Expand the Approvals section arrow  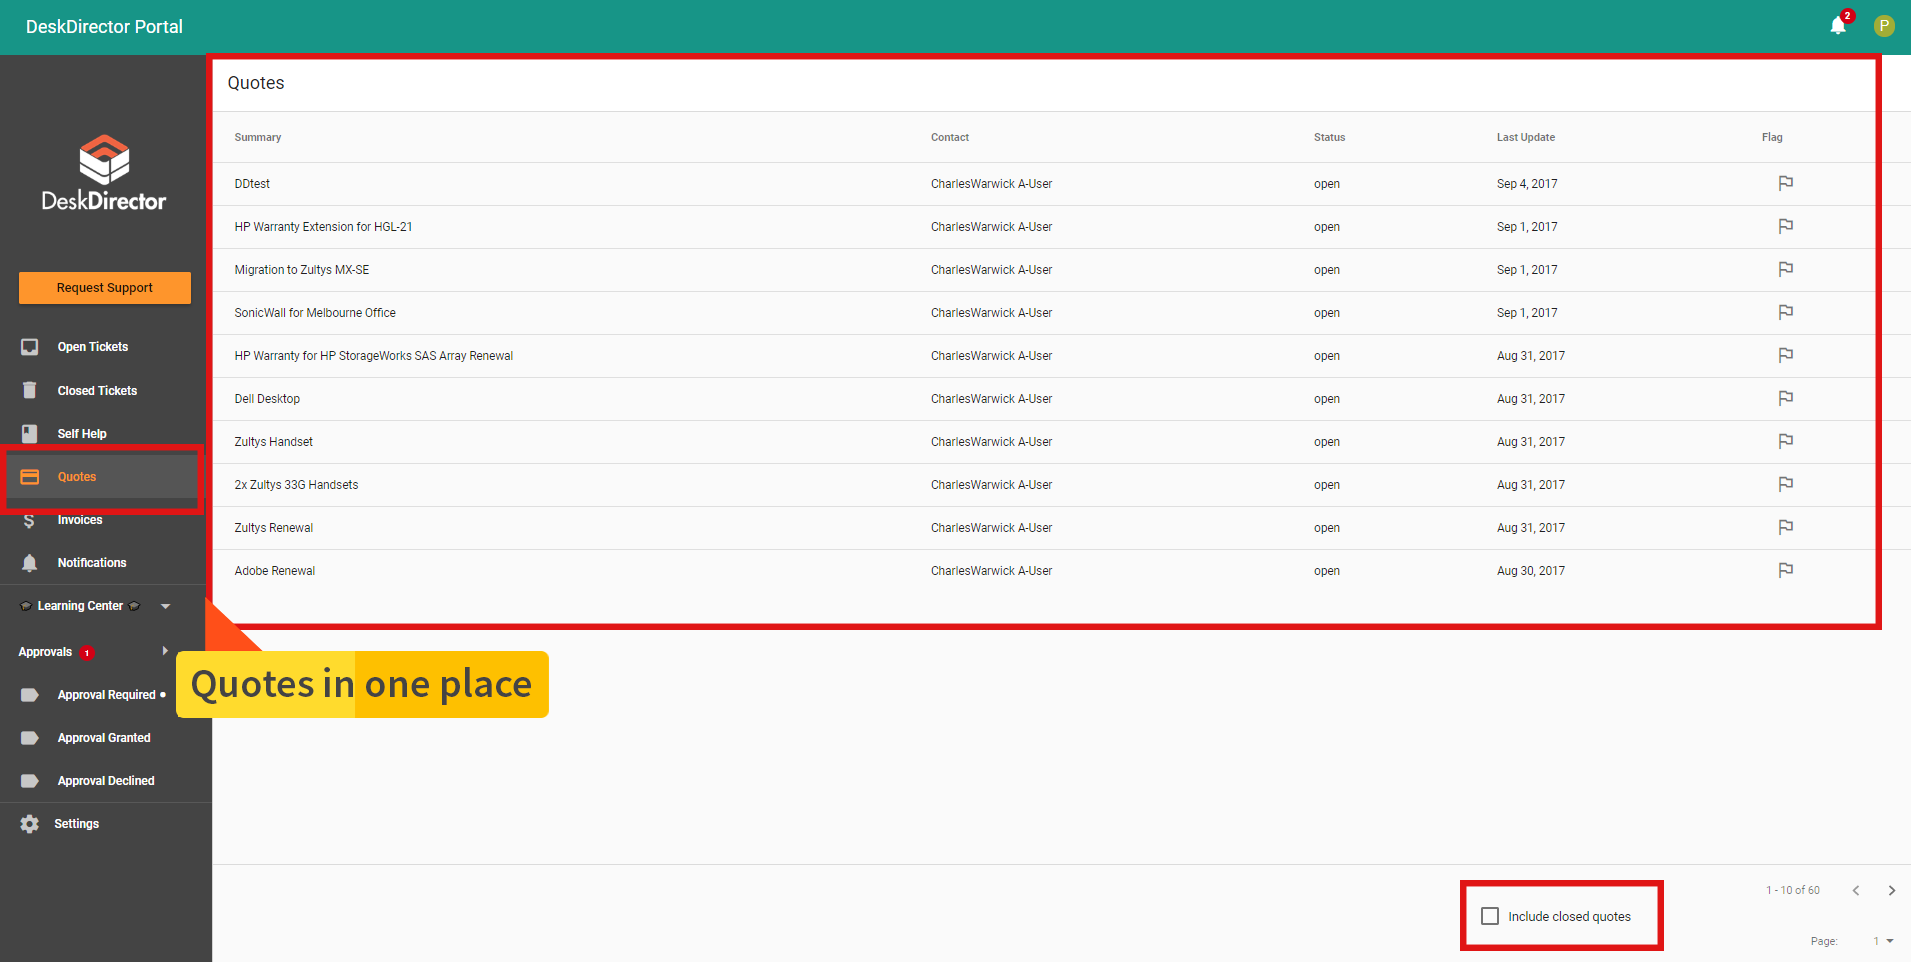tap(165, 651)
